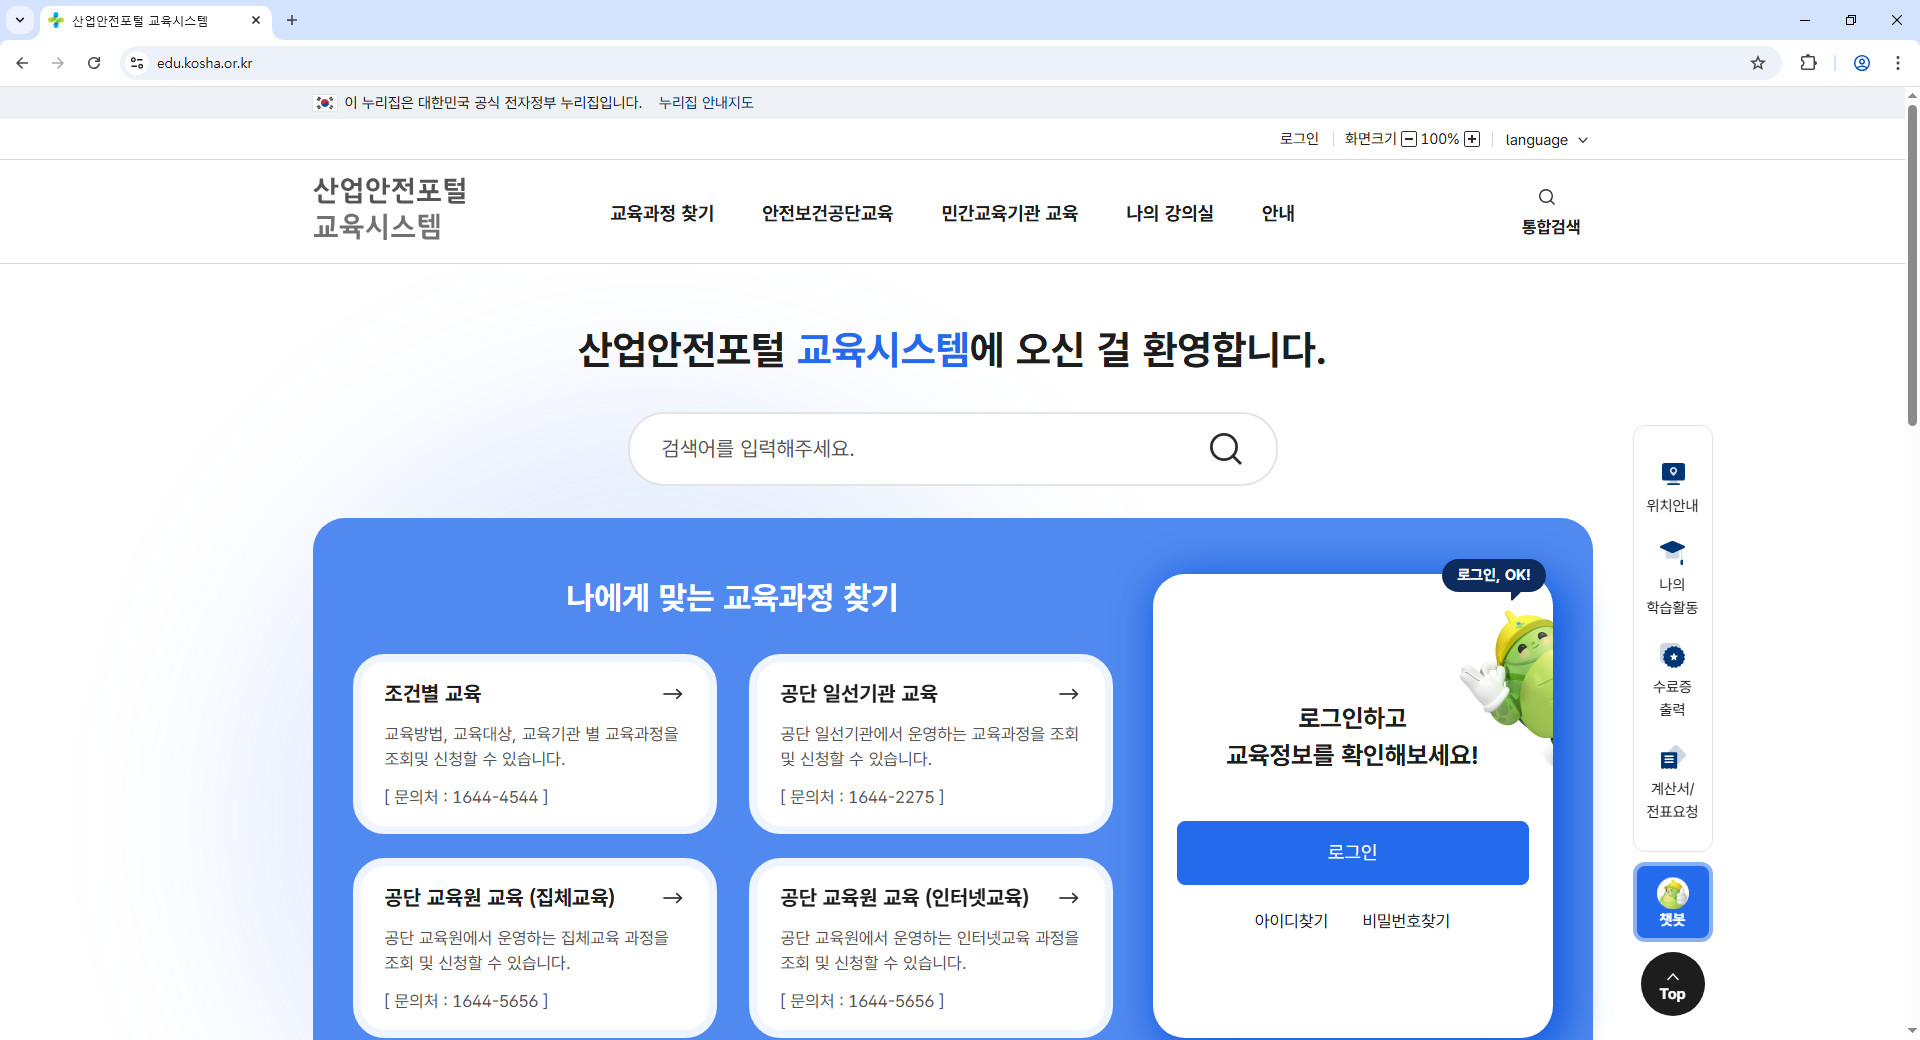Open the 교육과정 찾기 menu

(662, 213)
